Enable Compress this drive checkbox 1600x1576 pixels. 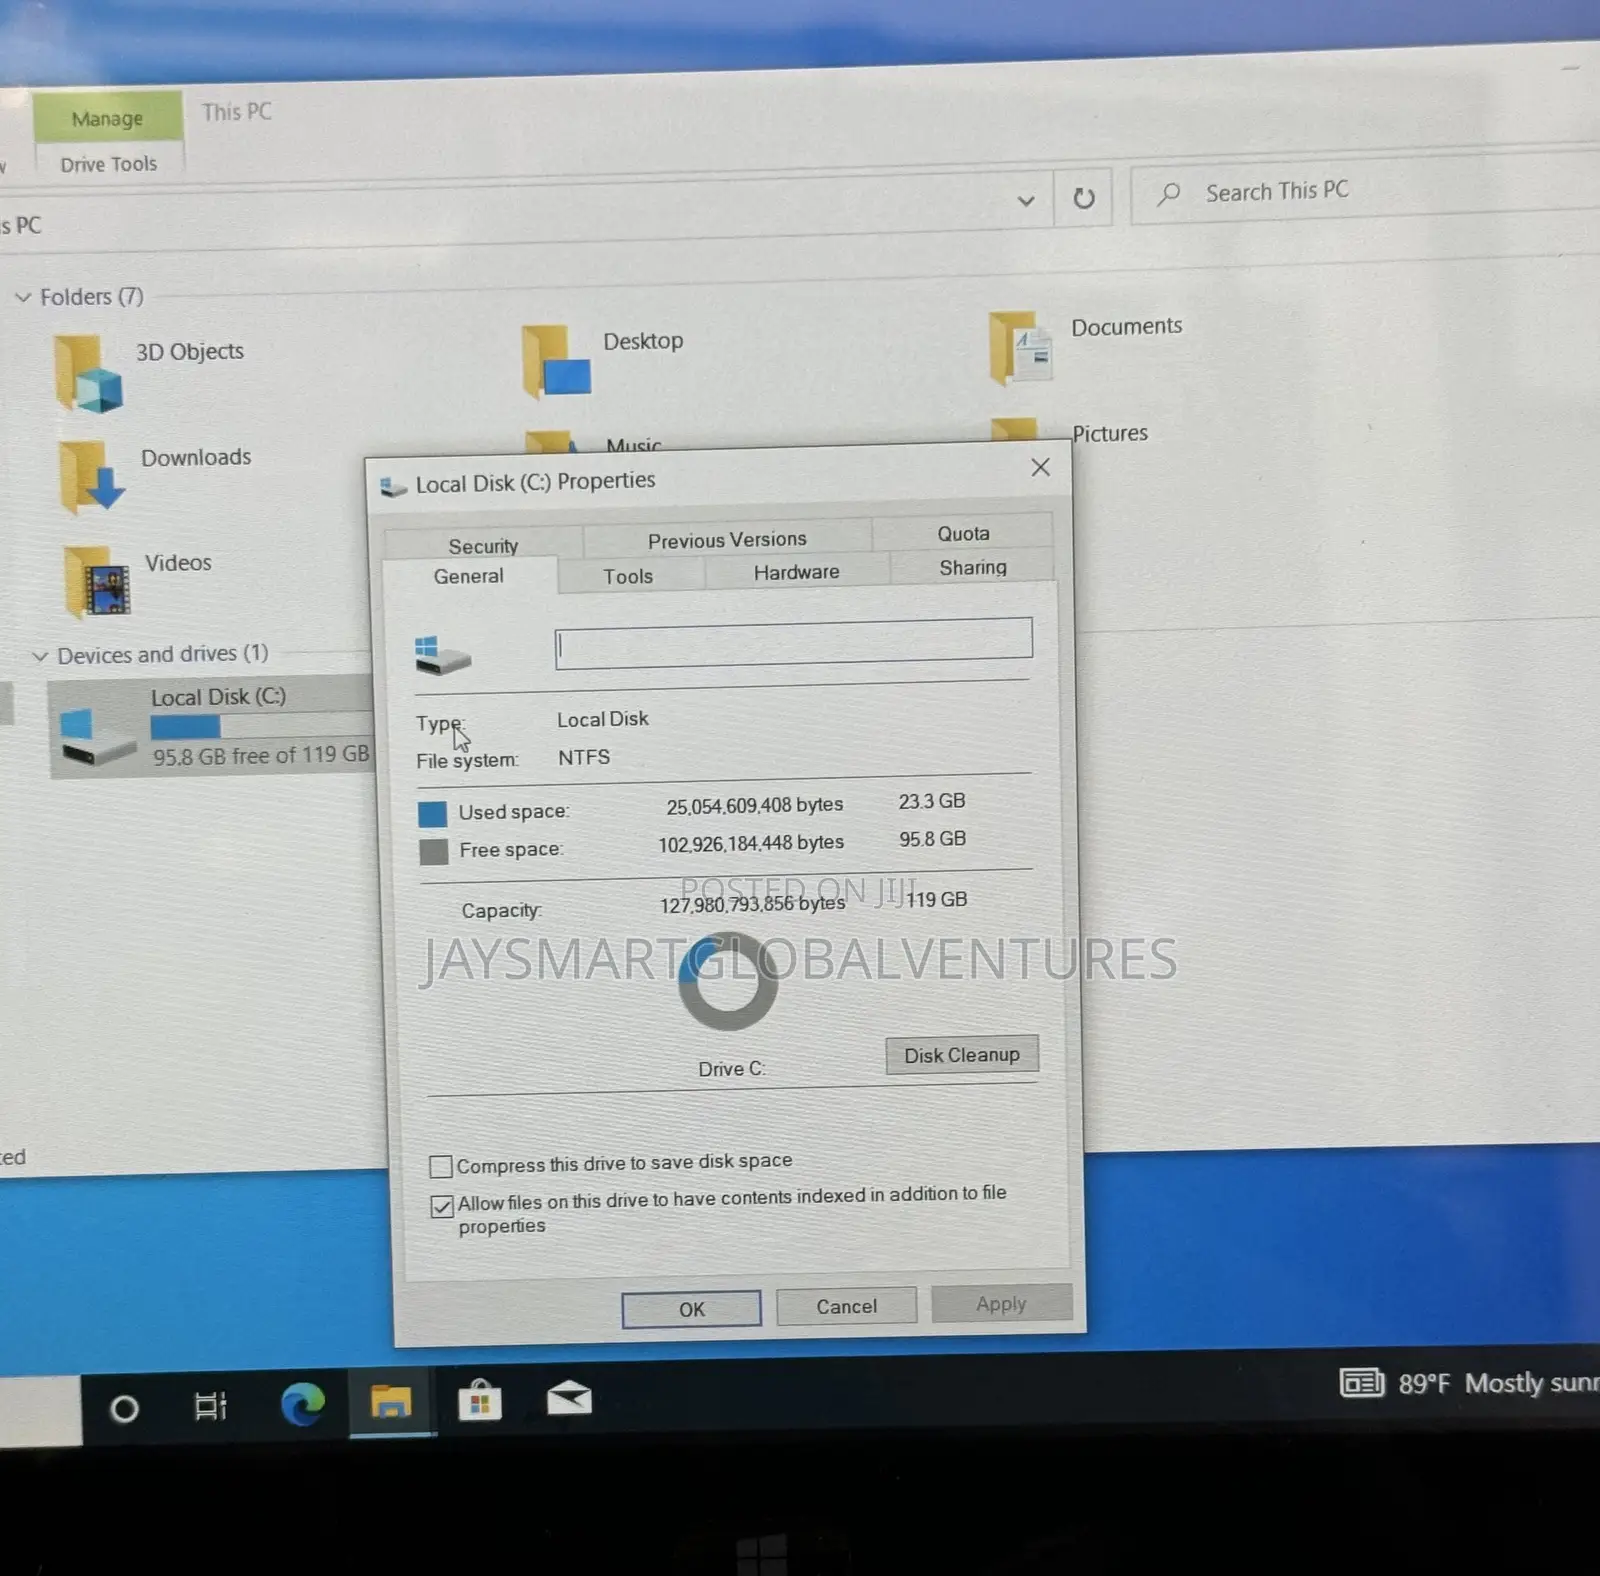click(440, 1166)
